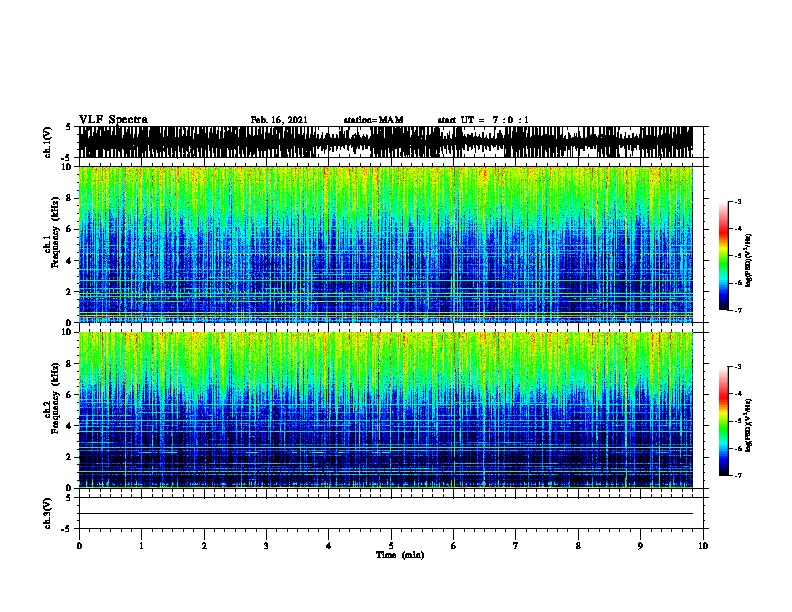Screen dimensions: 792x612
Task: Click the ch.2 colorbar log(PSD) unit label
Action: [x=748, y=426]
